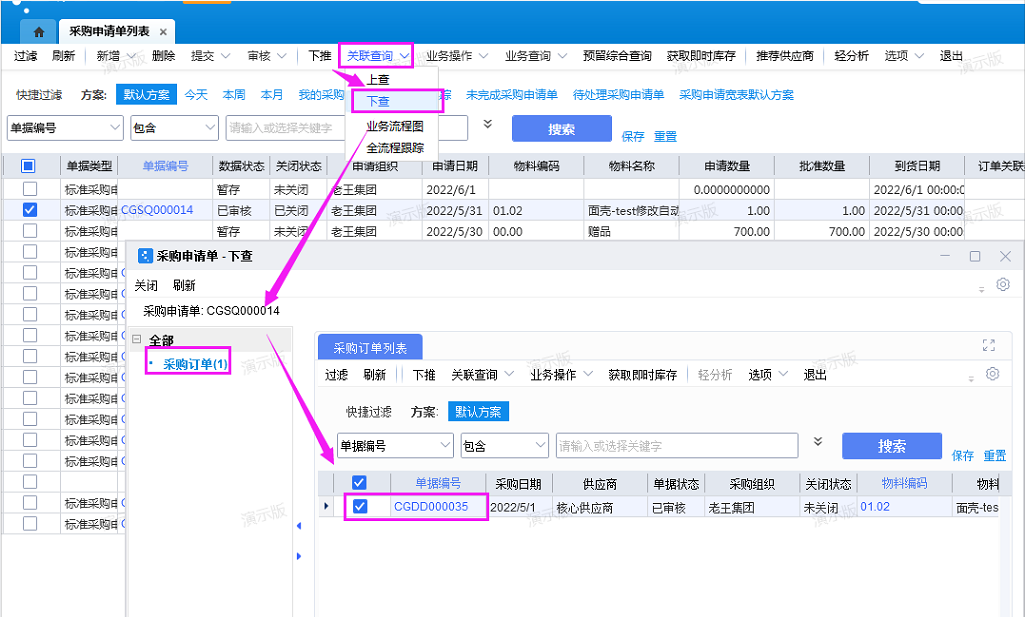
Task: Click 刷新 in the main toolbar
Action: 63,56
